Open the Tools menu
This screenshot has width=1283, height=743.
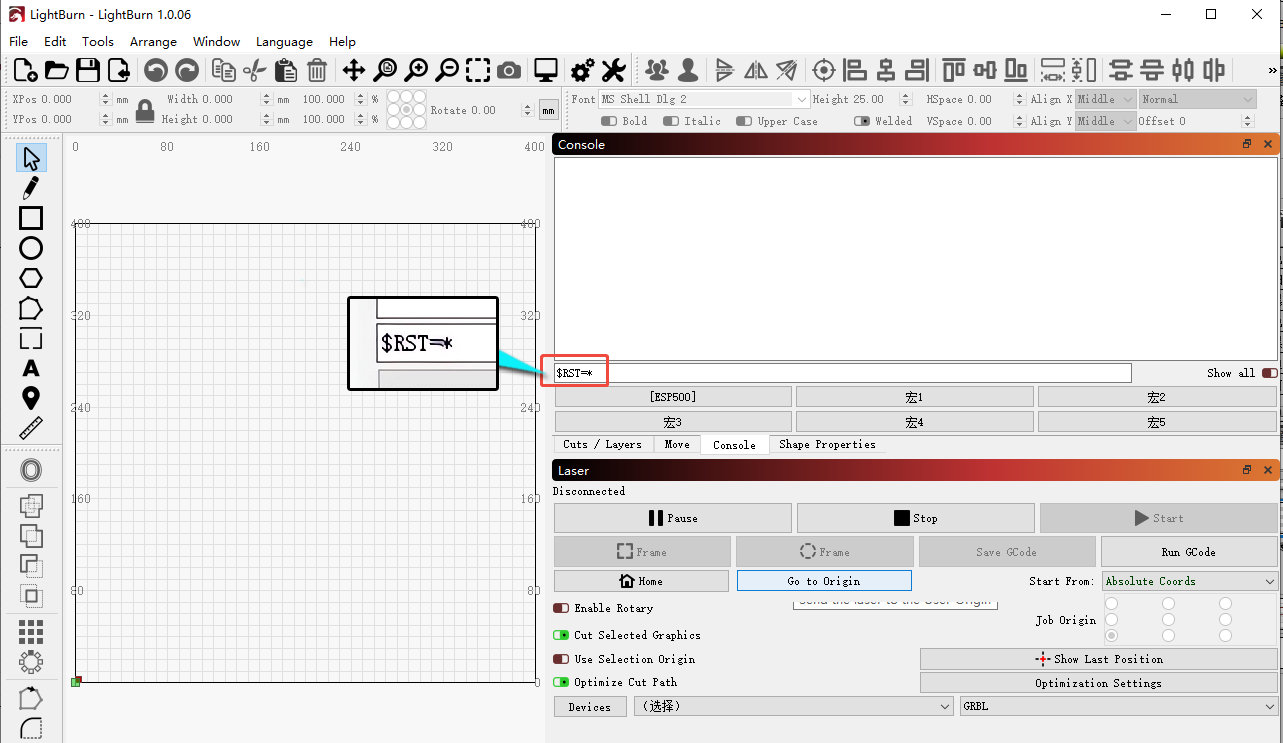point(98,42)
